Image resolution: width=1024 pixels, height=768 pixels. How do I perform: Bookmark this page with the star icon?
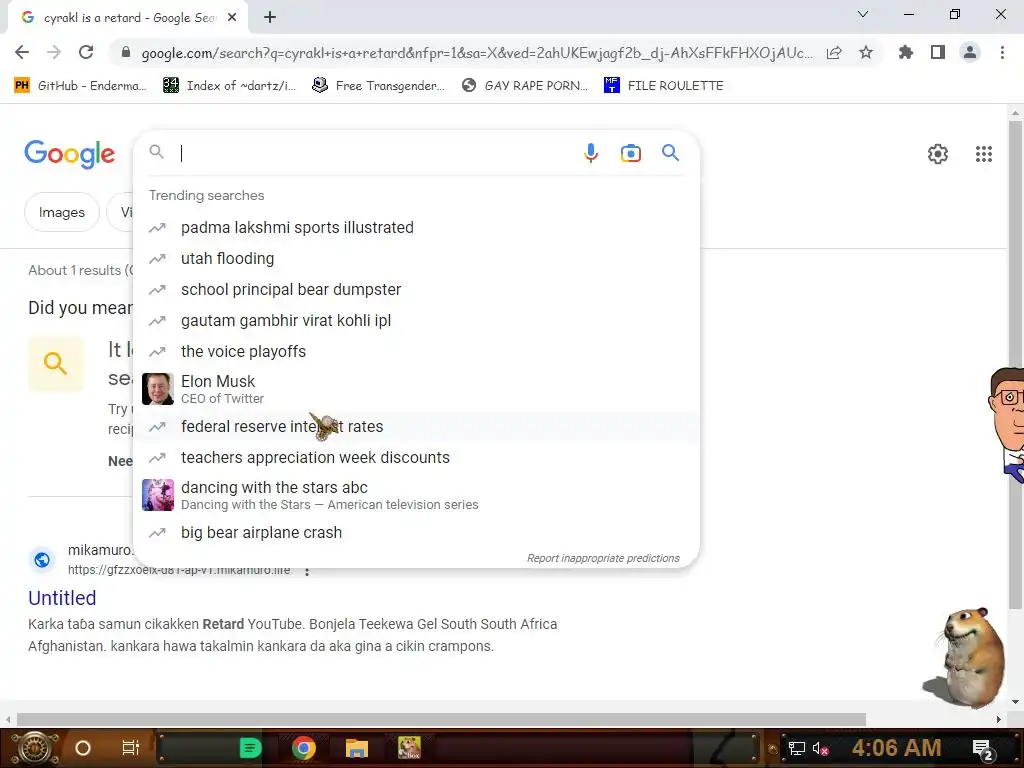[x=866, y=52]
